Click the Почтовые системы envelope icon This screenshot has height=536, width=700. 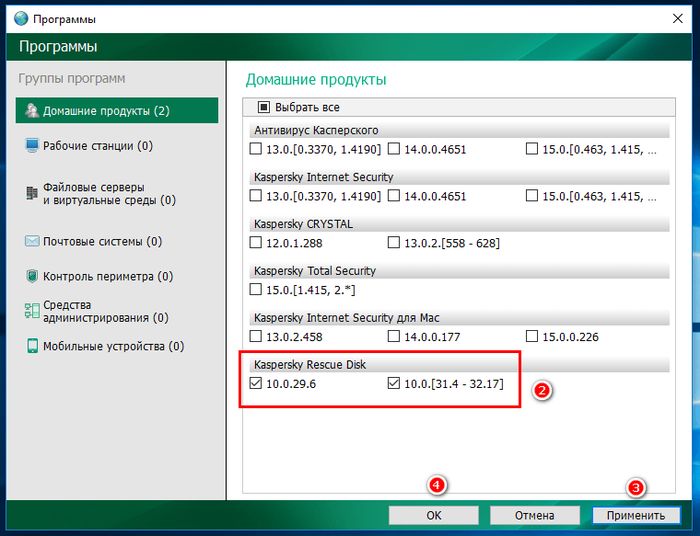pos(32,241)
